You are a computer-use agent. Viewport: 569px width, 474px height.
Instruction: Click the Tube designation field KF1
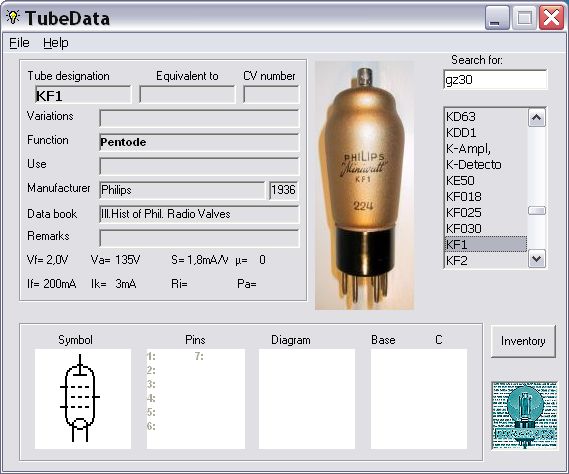(x=83, y=95)
